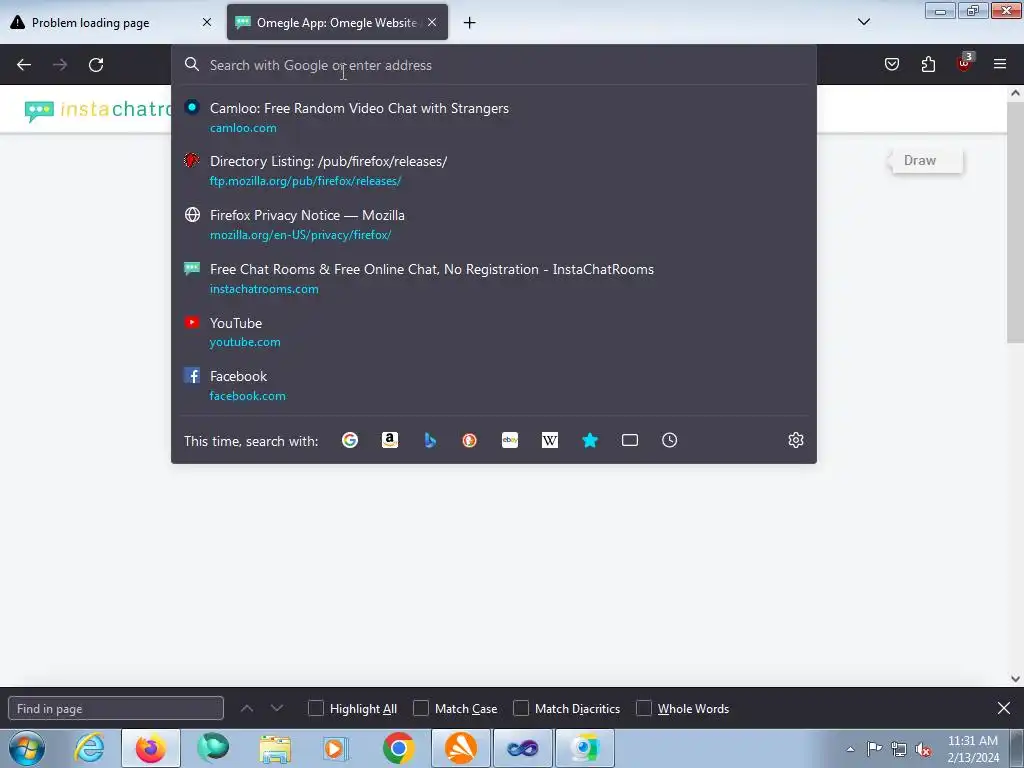Search this time with Bing icon
This screenshot has height=768, width=1024.
(430, 440)
